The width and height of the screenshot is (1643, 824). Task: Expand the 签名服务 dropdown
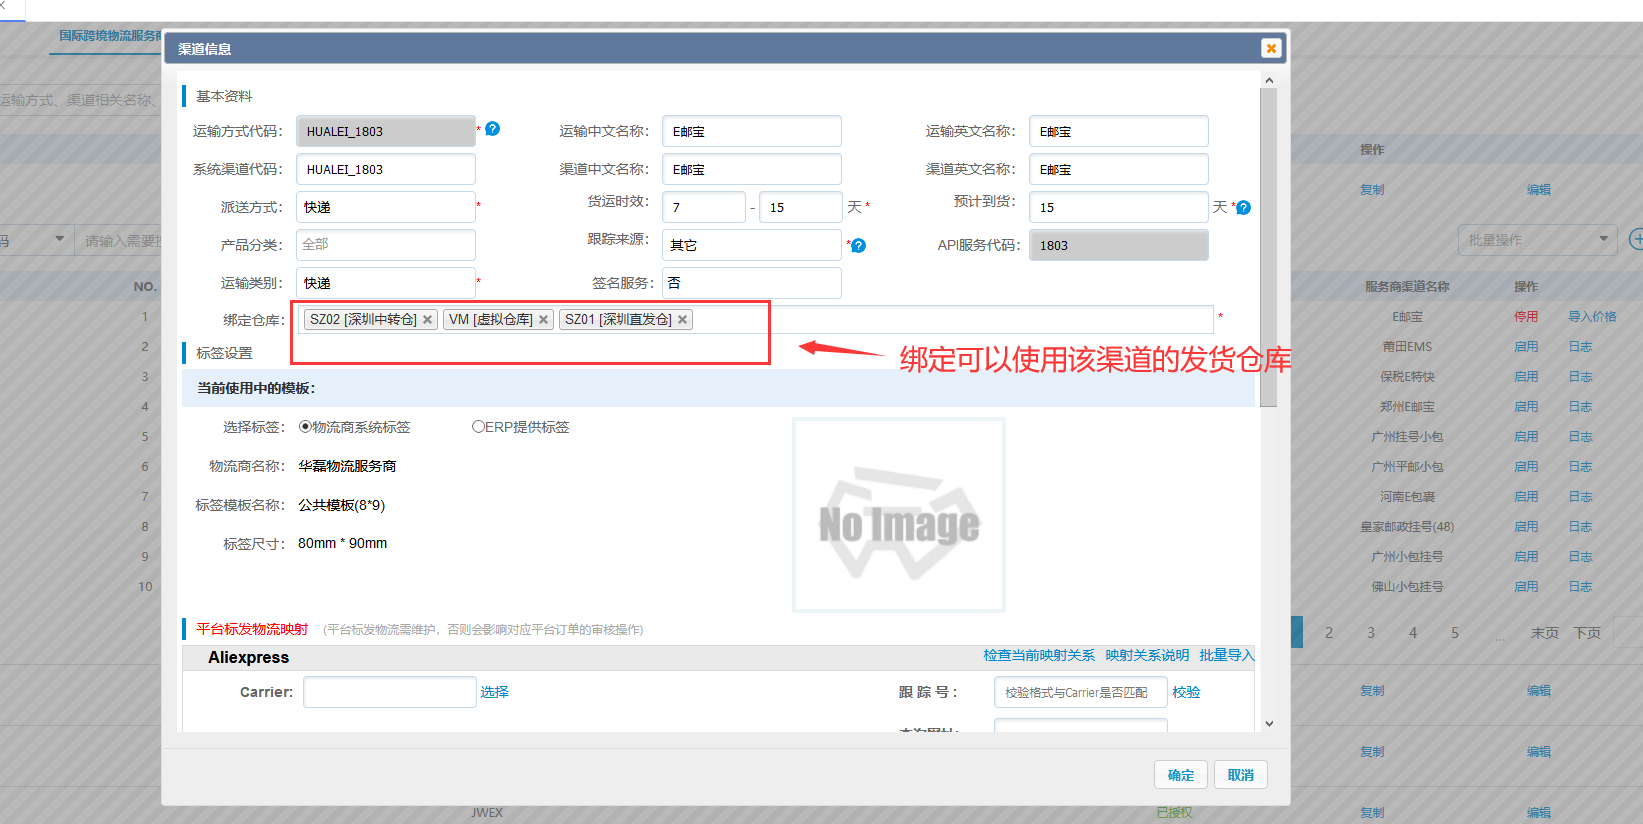[x=751, y=283]
